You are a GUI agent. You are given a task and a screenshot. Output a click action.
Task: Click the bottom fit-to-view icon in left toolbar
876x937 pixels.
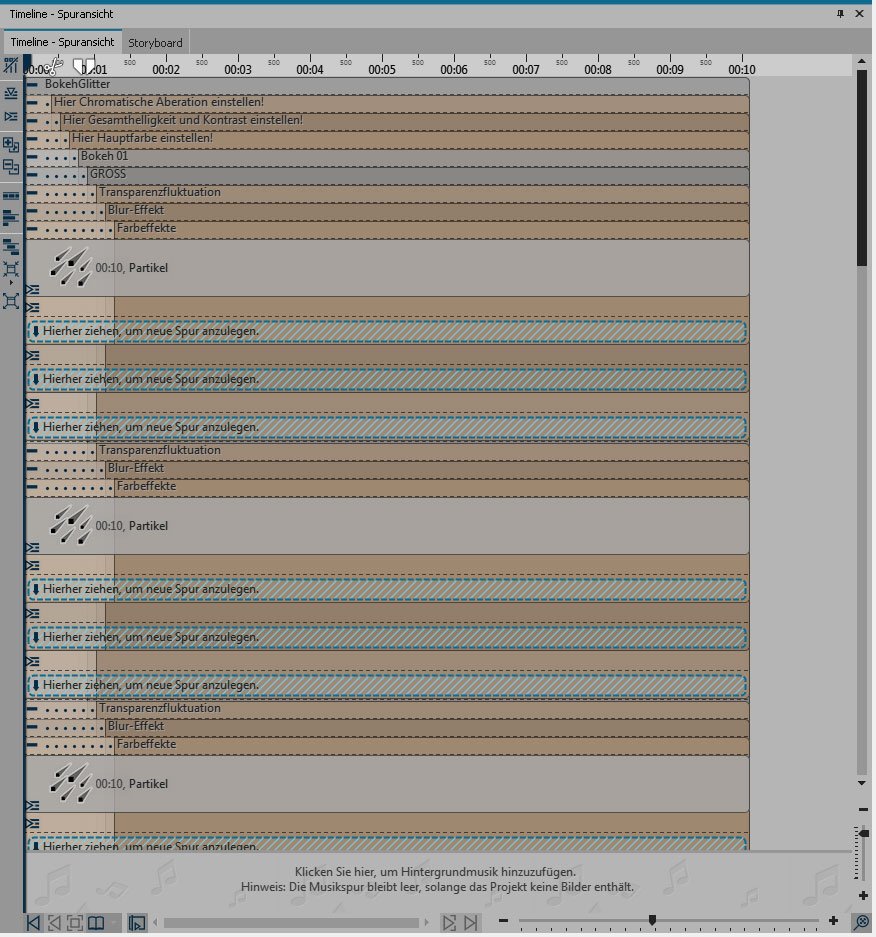(11, 300)
